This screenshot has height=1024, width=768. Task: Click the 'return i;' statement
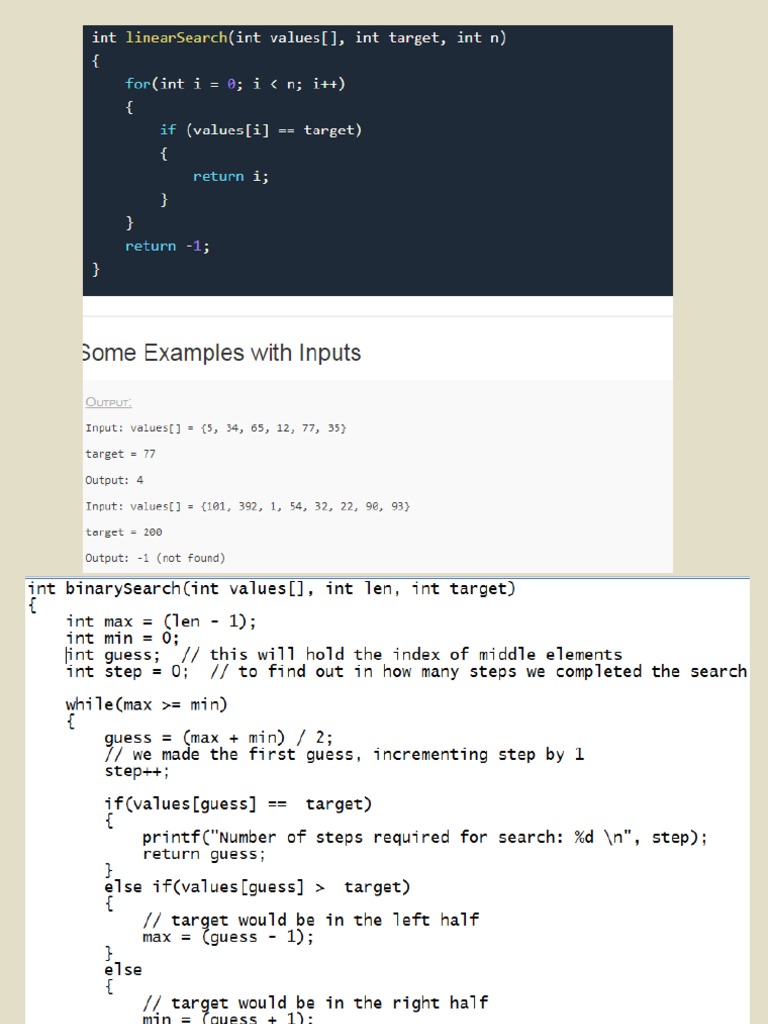coord(231,176)
